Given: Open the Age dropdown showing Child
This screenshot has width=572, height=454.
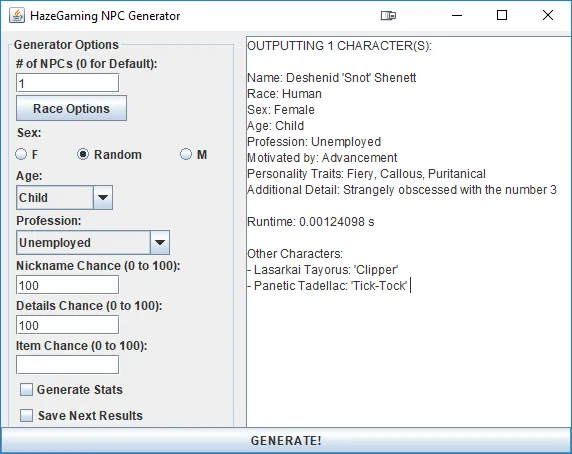Looking at the screenshot, I should 65,198.
